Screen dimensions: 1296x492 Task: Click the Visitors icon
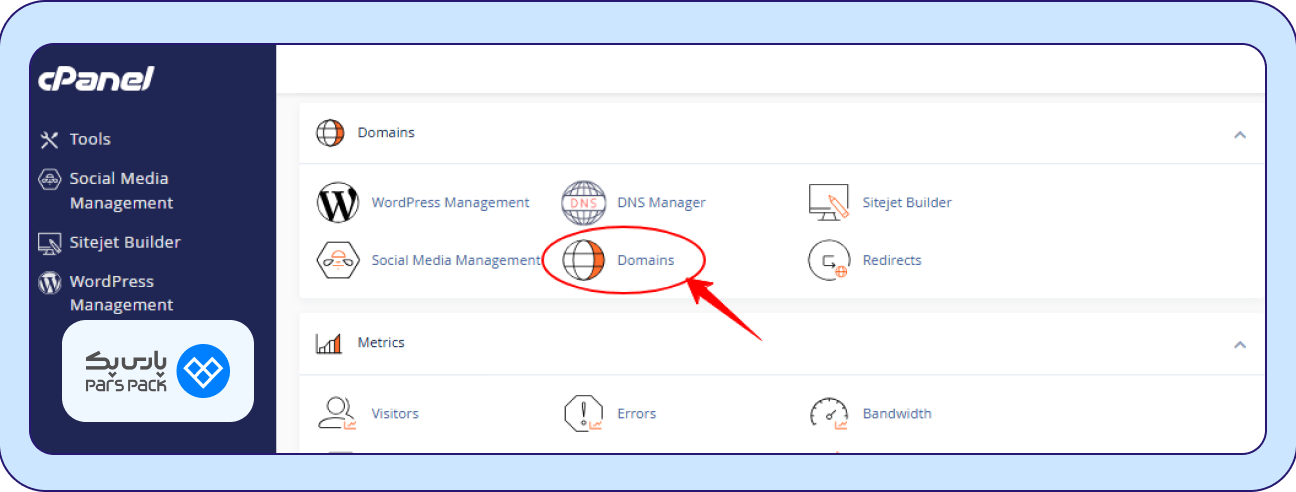[x=337, y=412]
